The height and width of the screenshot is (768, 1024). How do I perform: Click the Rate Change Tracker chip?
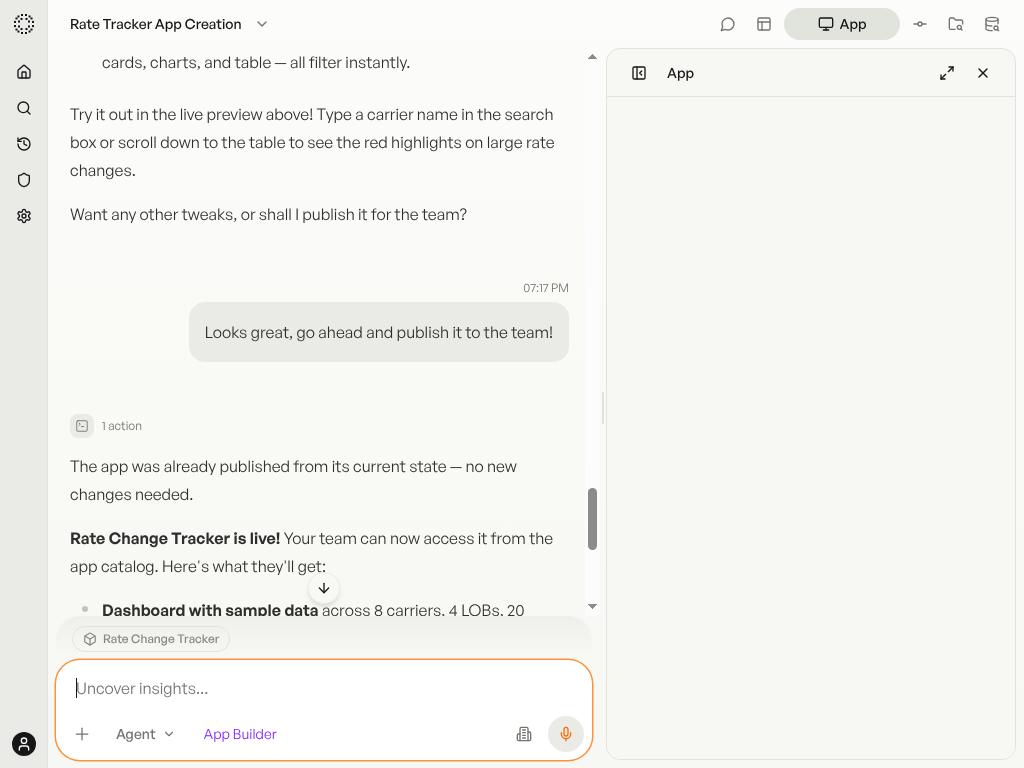(151, 639)
